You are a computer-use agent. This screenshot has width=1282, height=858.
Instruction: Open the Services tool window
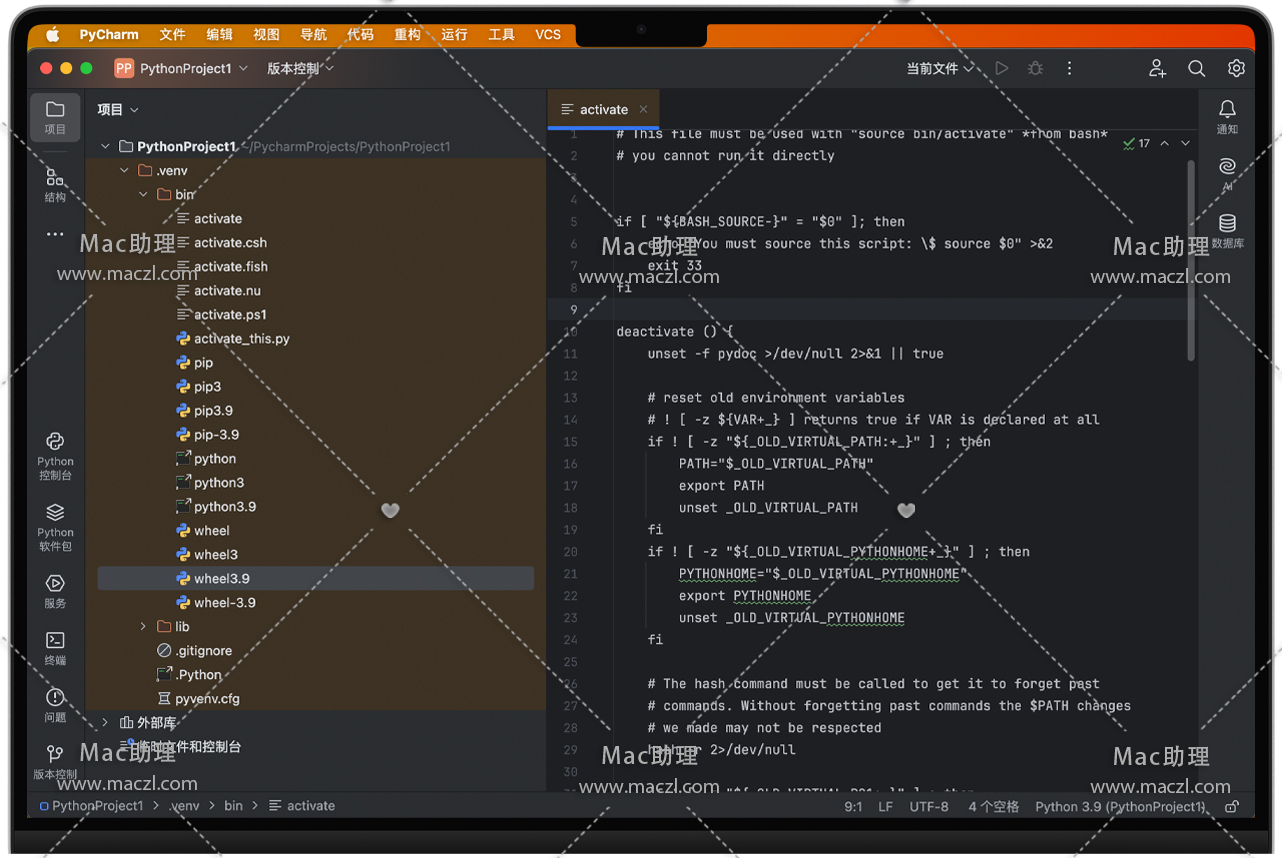(x=55, y=584)
